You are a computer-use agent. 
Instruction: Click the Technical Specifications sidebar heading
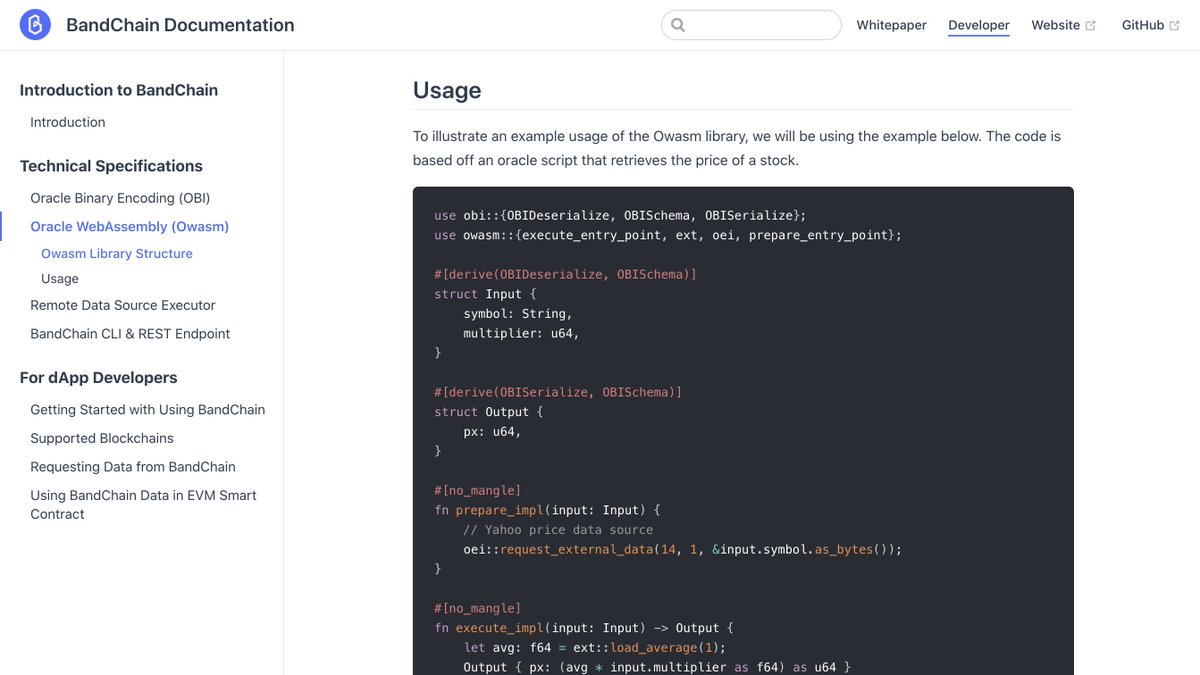111,166
